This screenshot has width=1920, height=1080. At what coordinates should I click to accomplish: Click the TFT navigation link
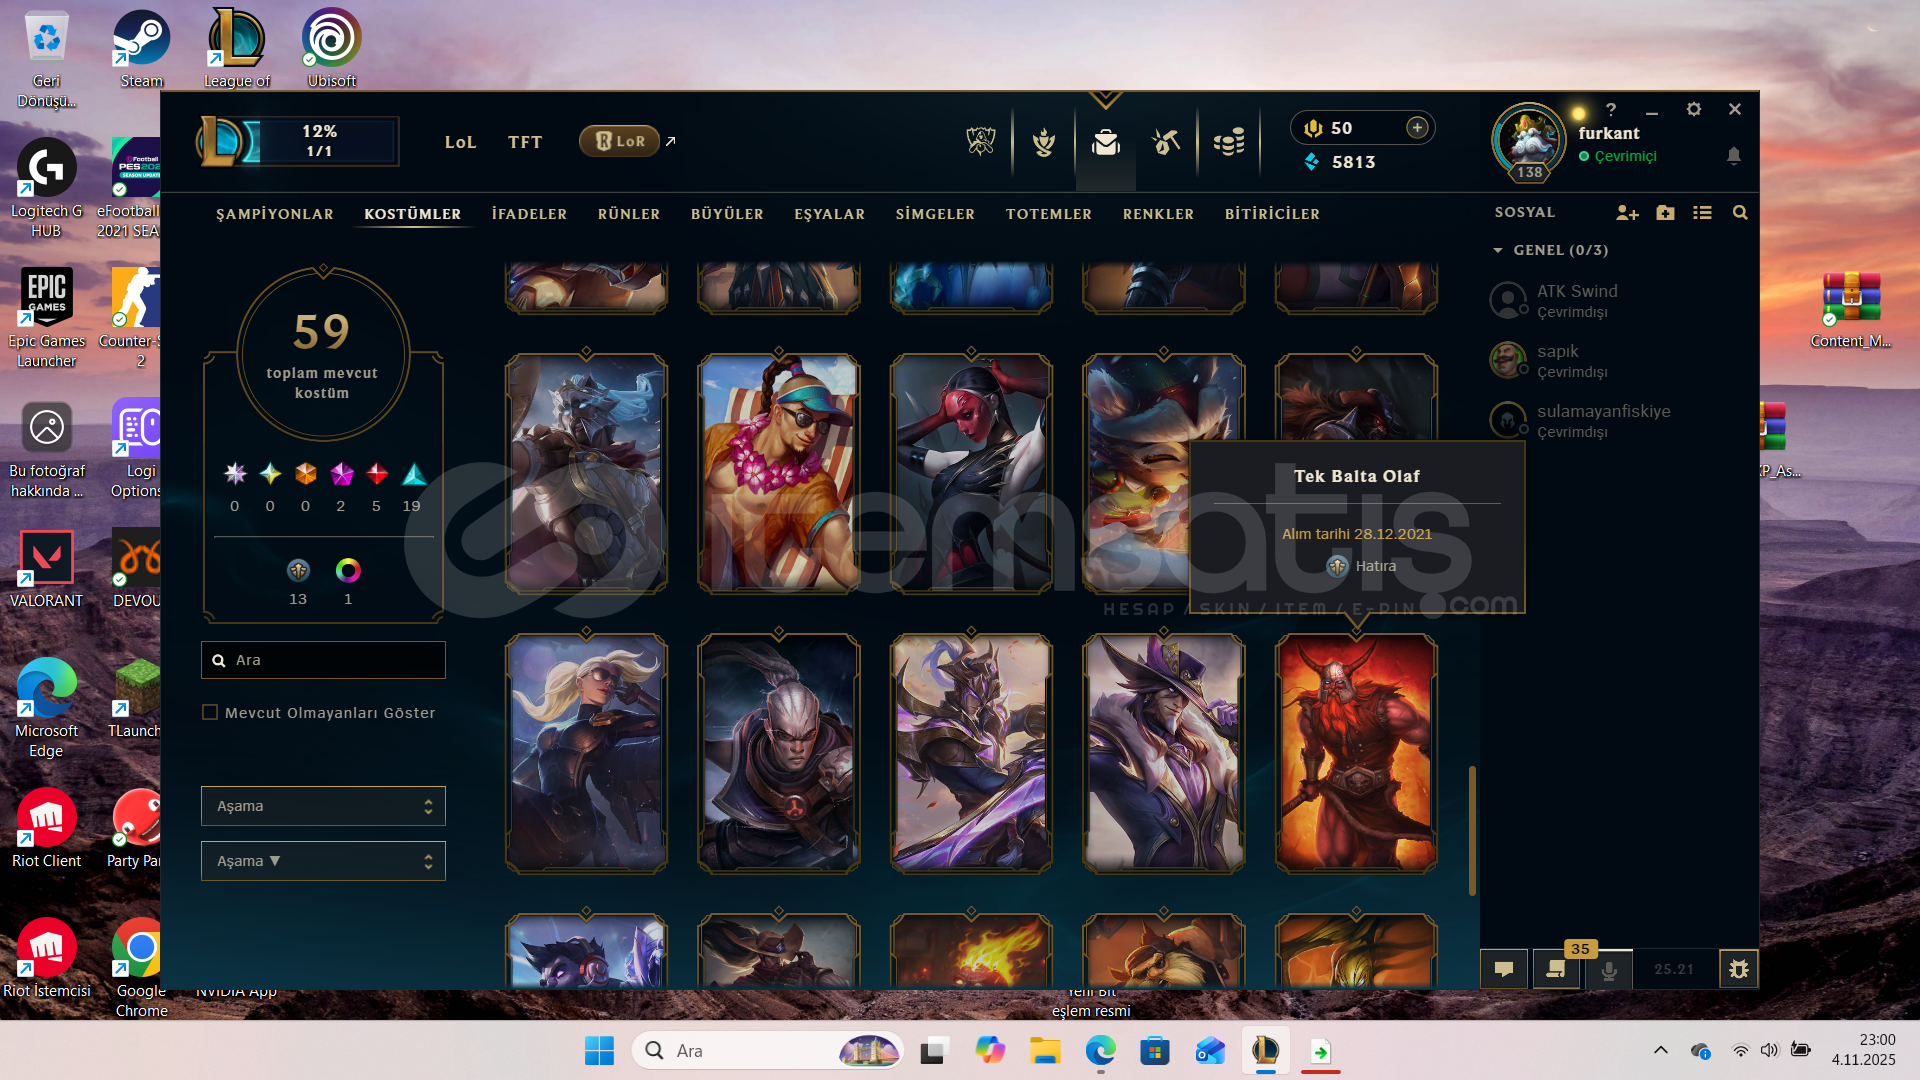525,142
